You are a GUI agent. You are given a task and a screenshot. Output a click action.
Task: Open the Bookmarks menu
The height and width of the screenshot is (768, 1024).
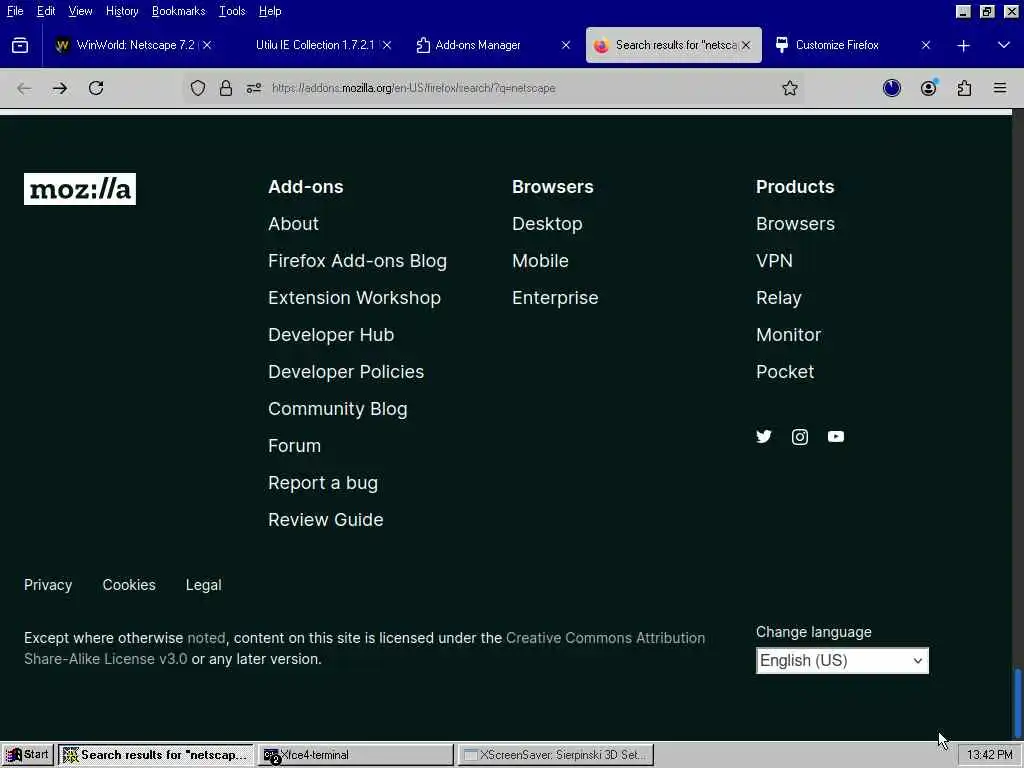178,11
